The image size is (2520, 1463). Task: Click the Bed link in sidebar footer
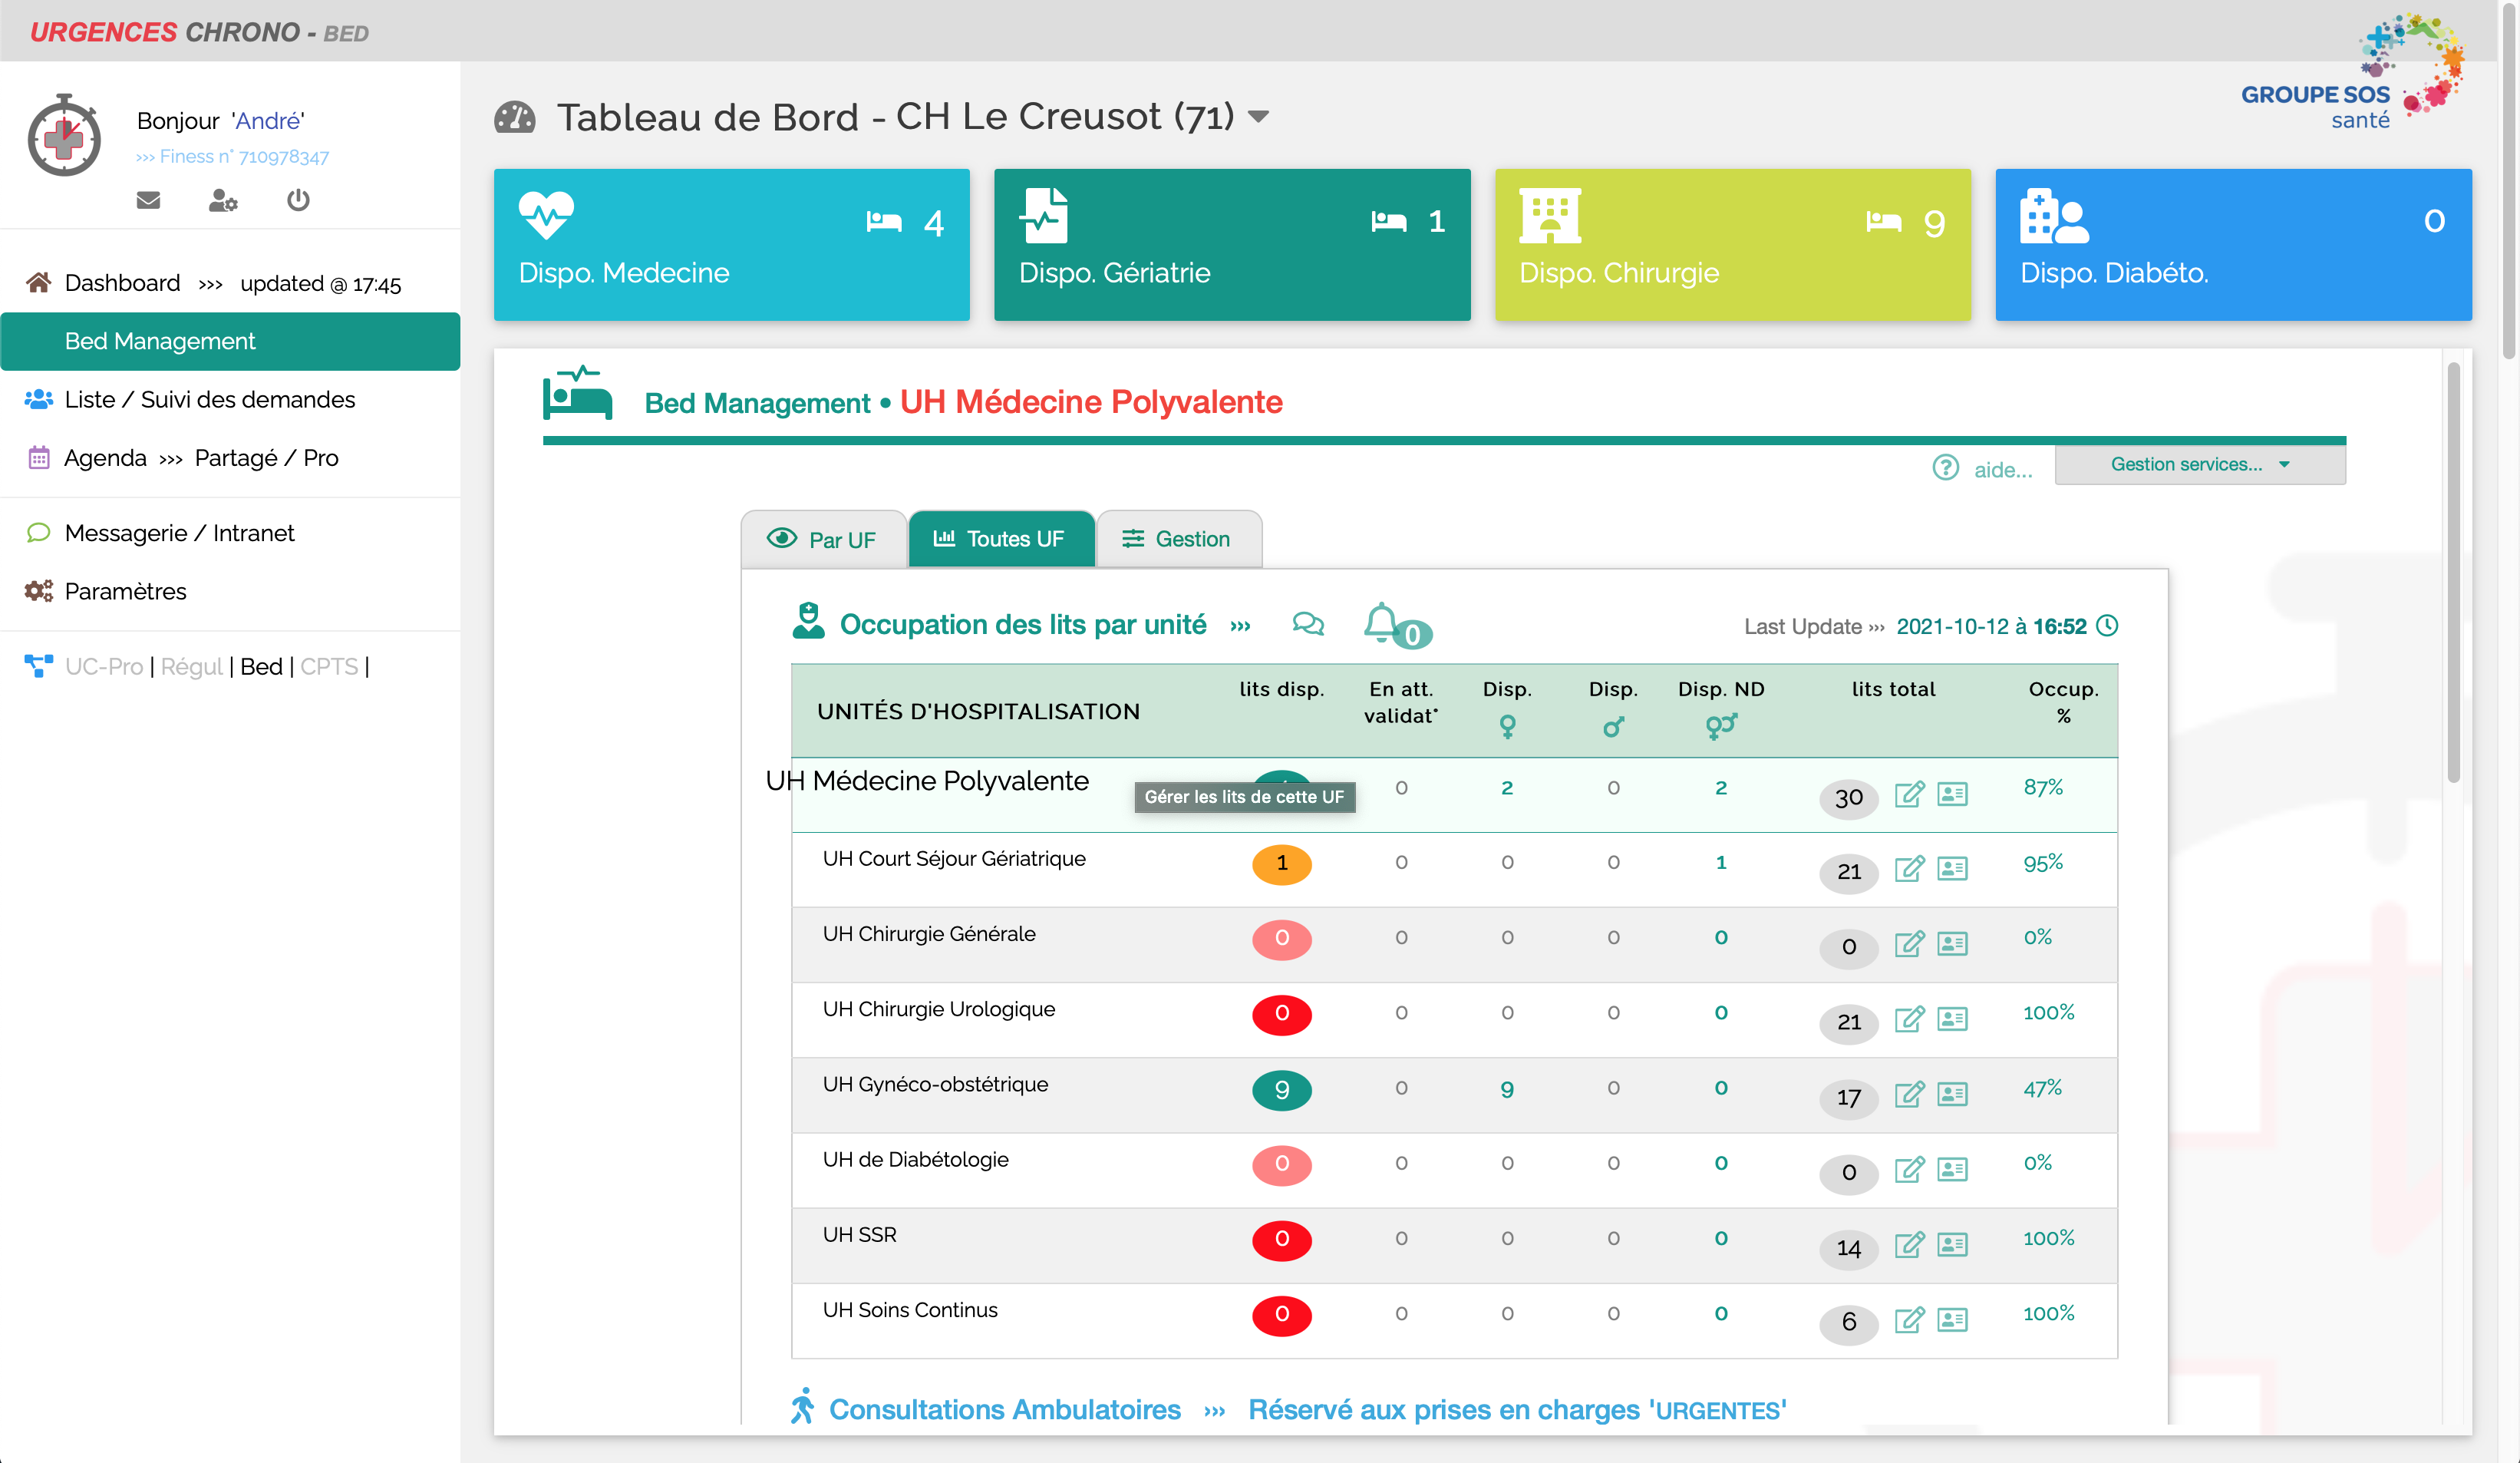pos(261,666)
